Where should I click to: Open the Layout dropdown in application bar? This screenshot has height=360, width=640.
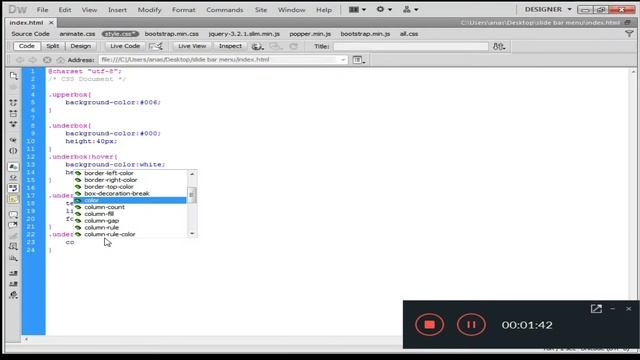pos(357,9)
